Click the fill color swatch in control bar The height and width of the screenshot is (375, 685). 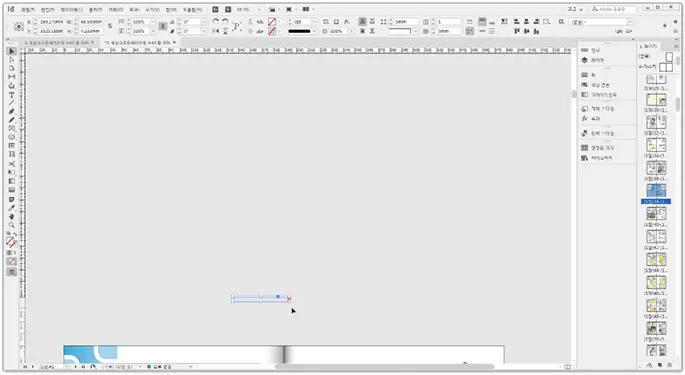272,21
